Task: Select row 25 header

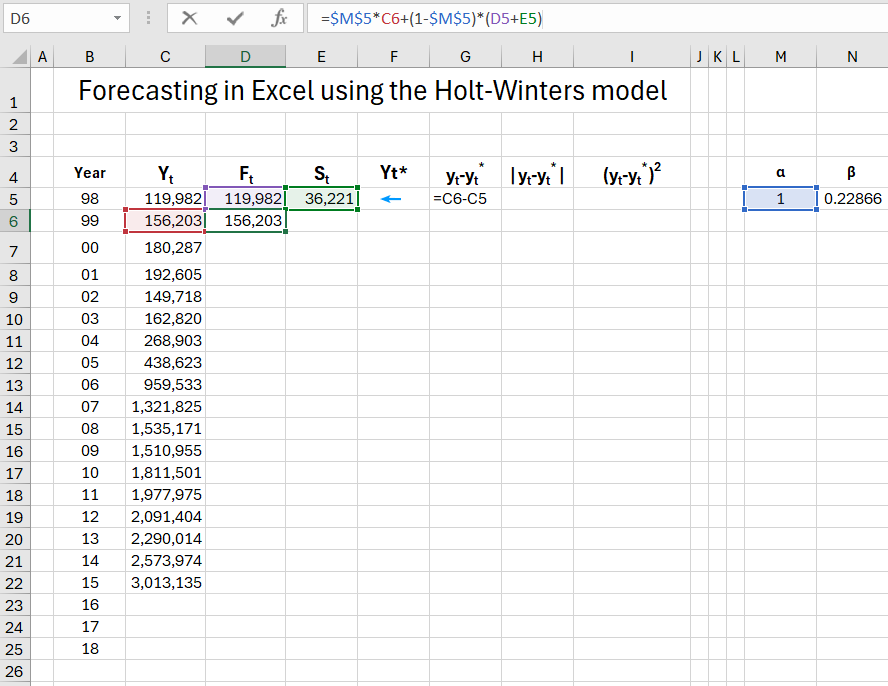Action: 14,649
